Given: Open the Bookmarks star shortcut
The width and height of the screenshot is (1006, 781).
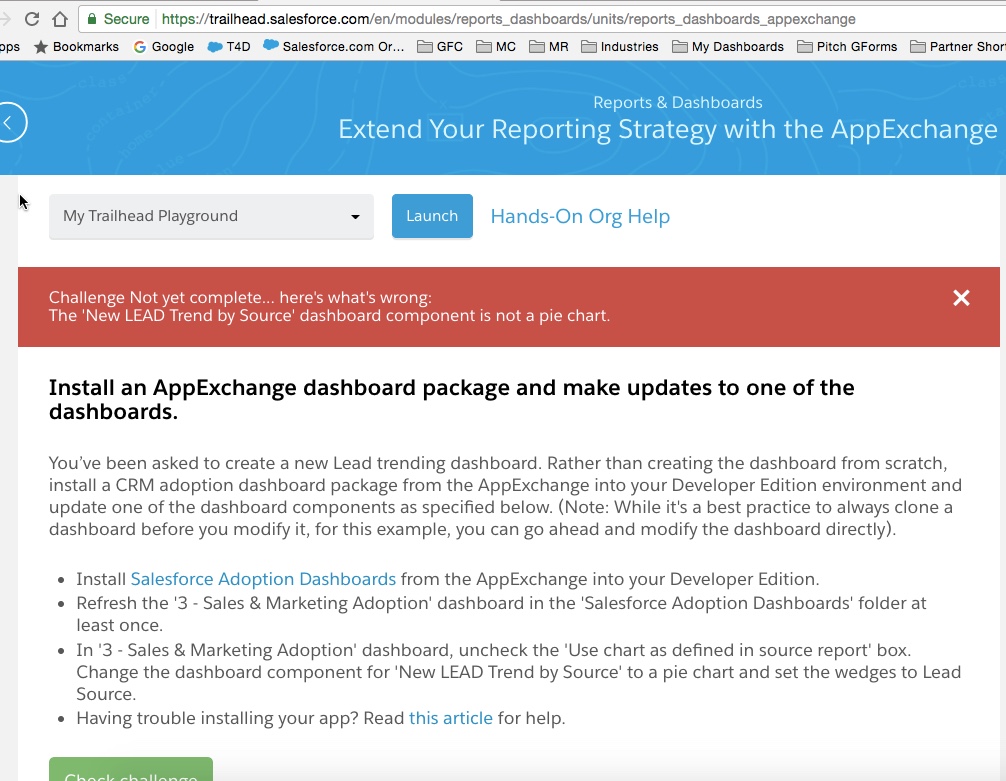Looking at the screenshot, I should [x=76, y=46].
